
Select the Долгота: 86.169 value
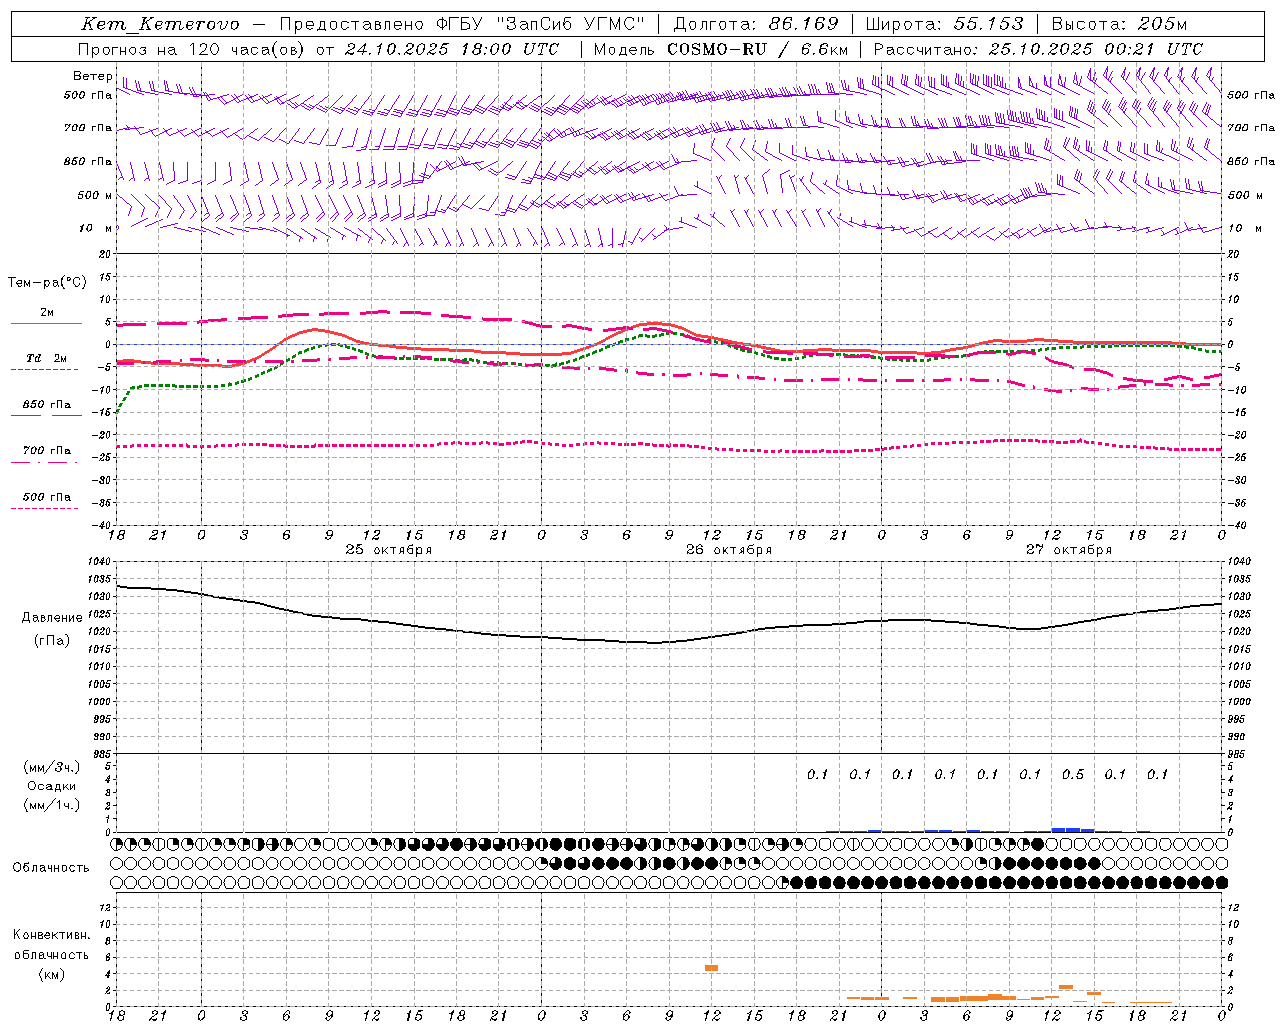pos(756,24)
